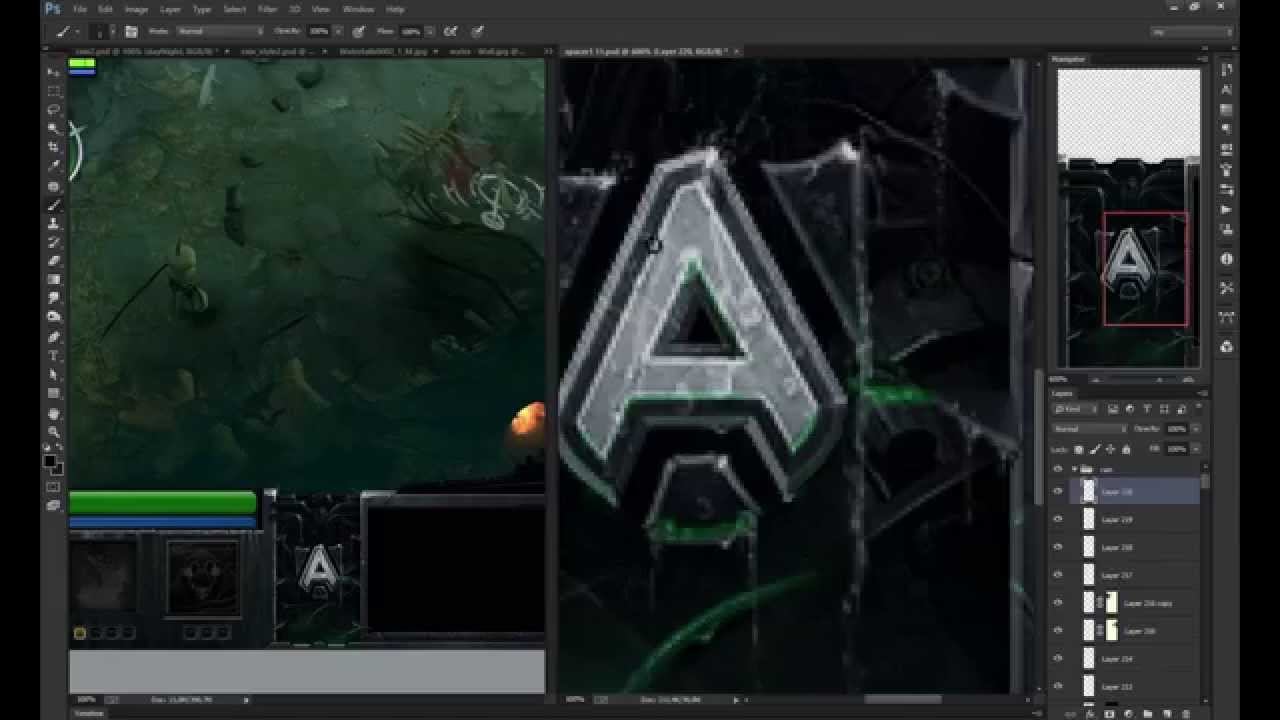Hide the Layer 217 layer

1058,575
